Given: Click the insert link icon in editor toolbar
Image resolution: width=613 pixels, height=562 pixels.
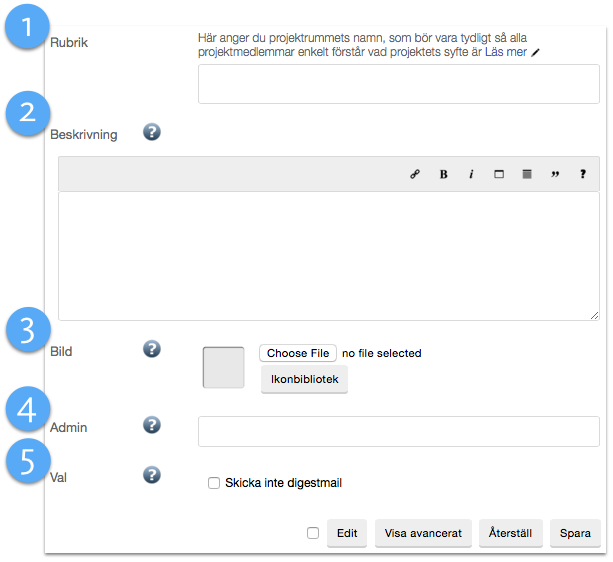Looking at the screenshot, I should tap(415, 174).
